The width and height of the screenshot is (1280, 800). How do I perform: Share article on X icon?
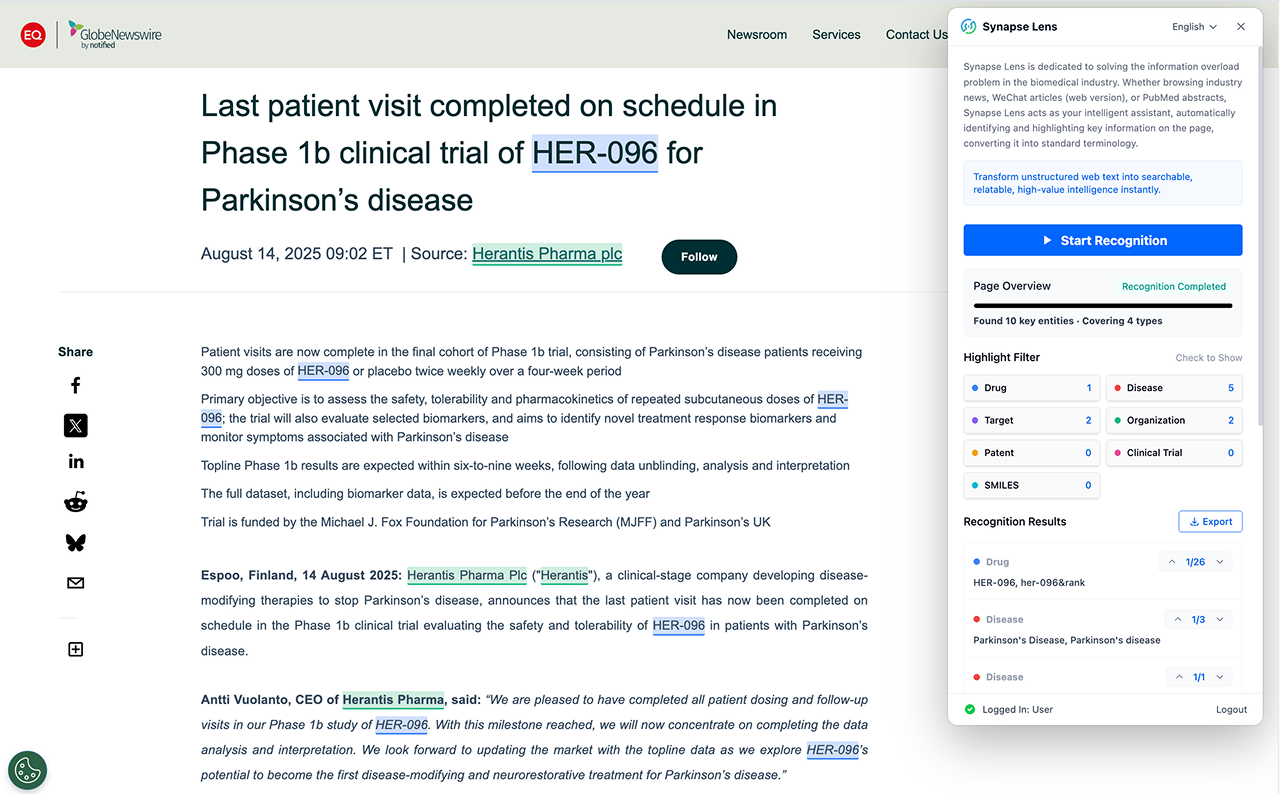point(75,426)
